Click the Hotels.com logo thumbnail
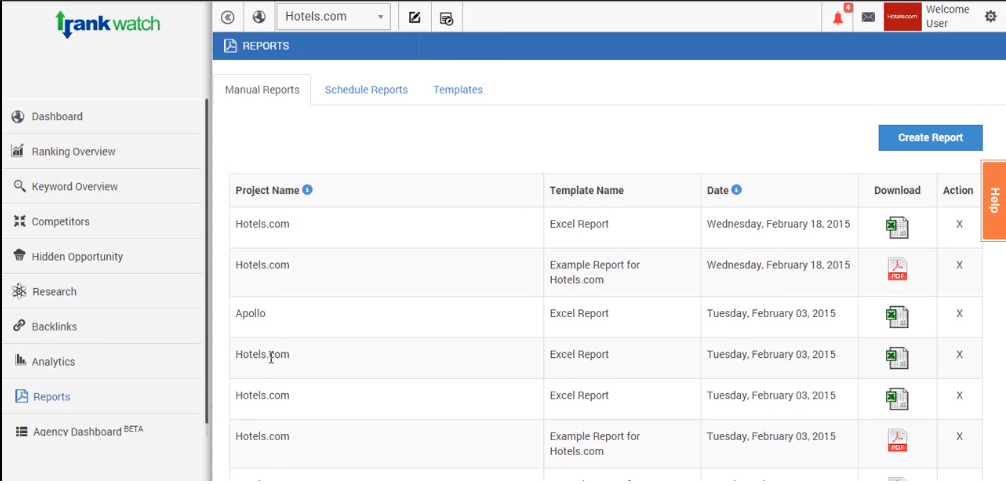1006x484 pixels. (x=902, y=17)
